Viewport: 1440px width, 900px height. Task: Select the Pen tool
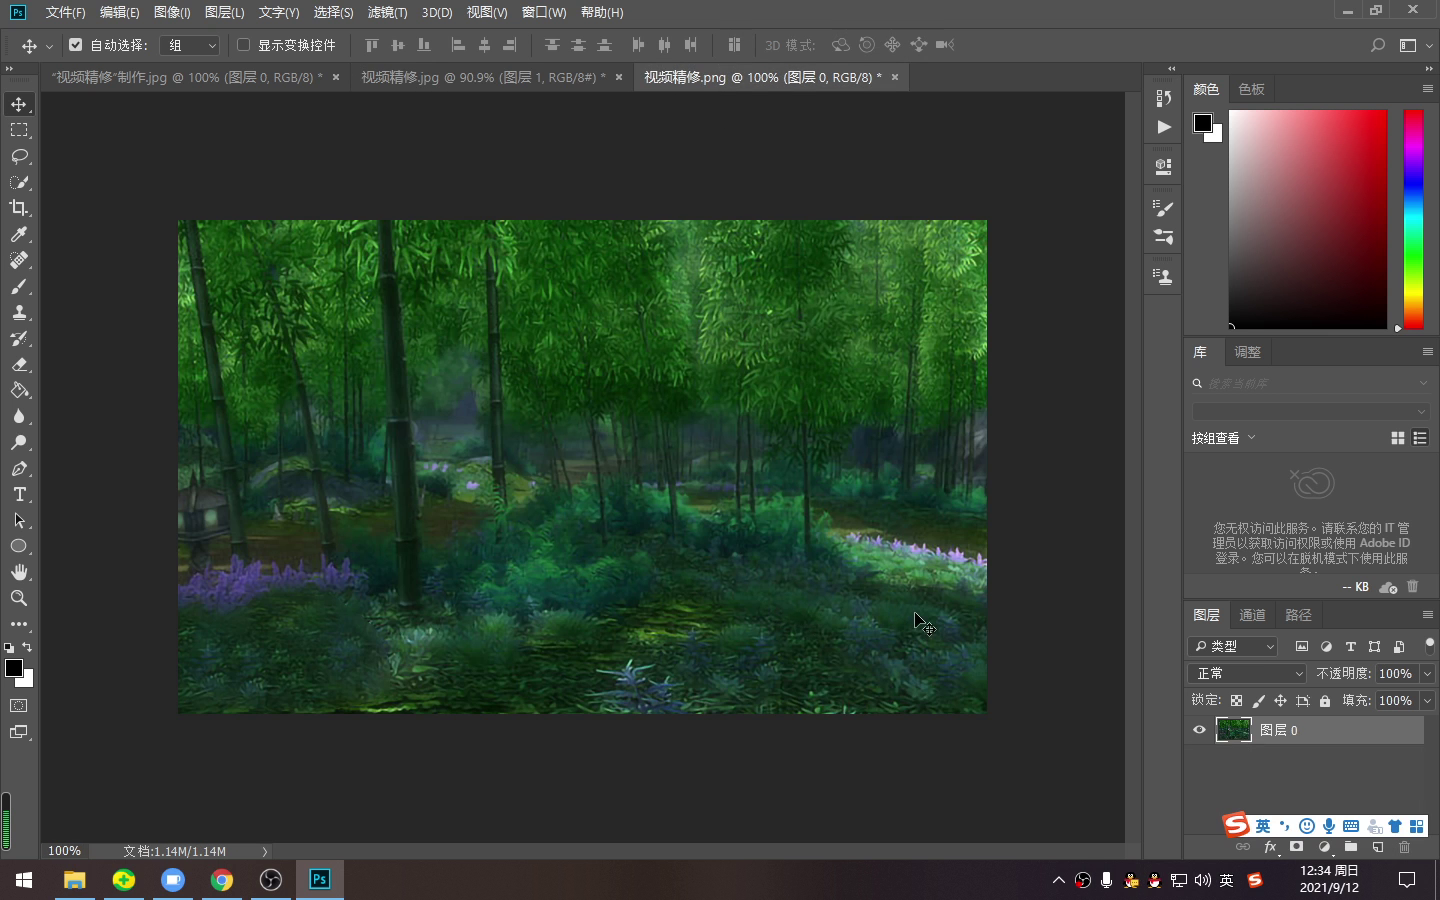[19, 468]
